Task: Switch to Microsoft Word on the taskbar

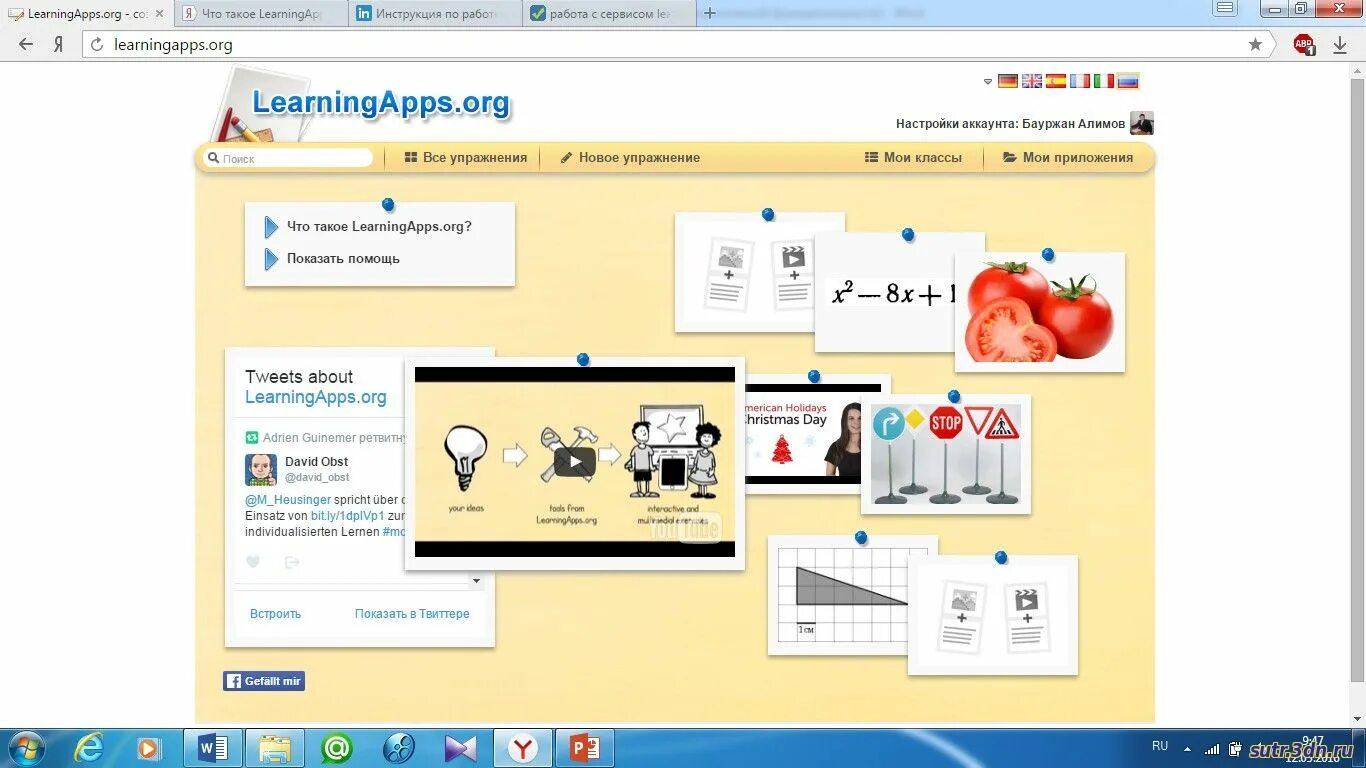Action: tap(213, 748)
